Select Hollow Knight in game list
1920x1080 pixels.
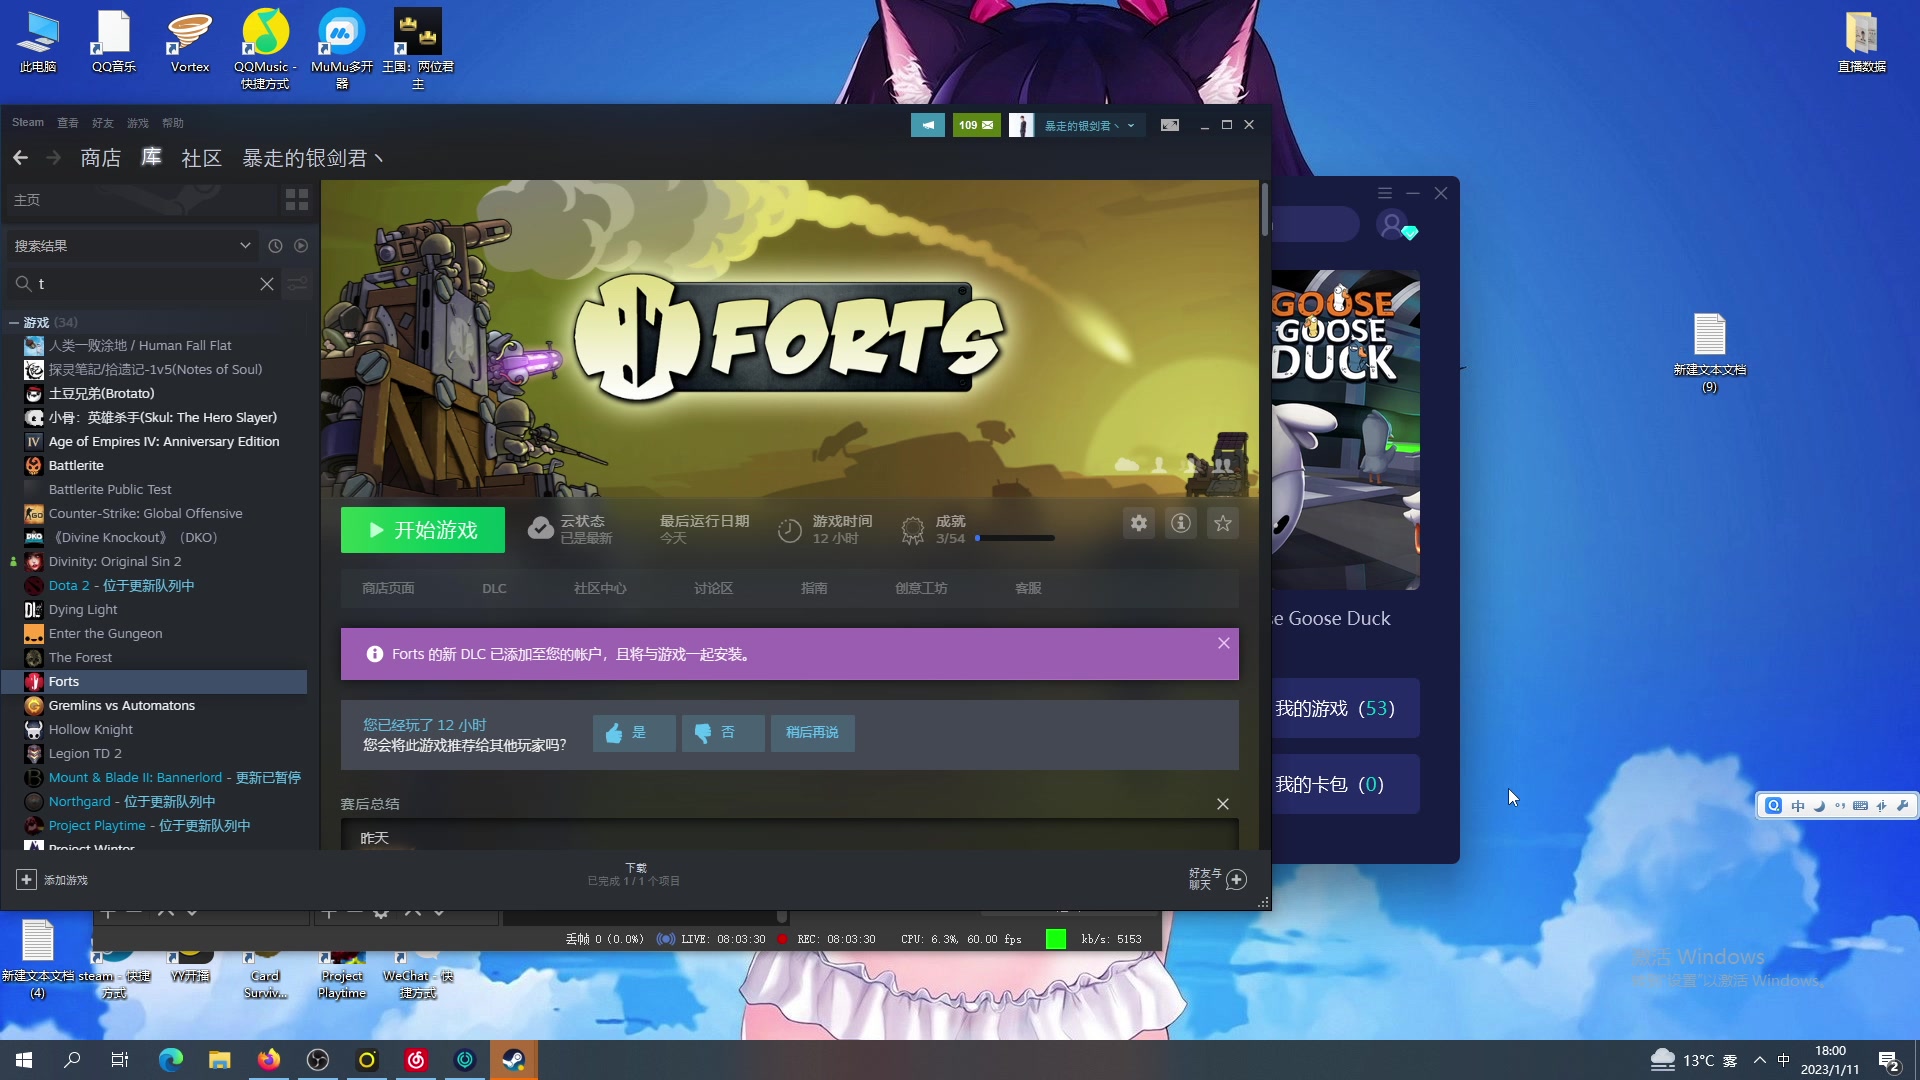(x=90, y=729)
